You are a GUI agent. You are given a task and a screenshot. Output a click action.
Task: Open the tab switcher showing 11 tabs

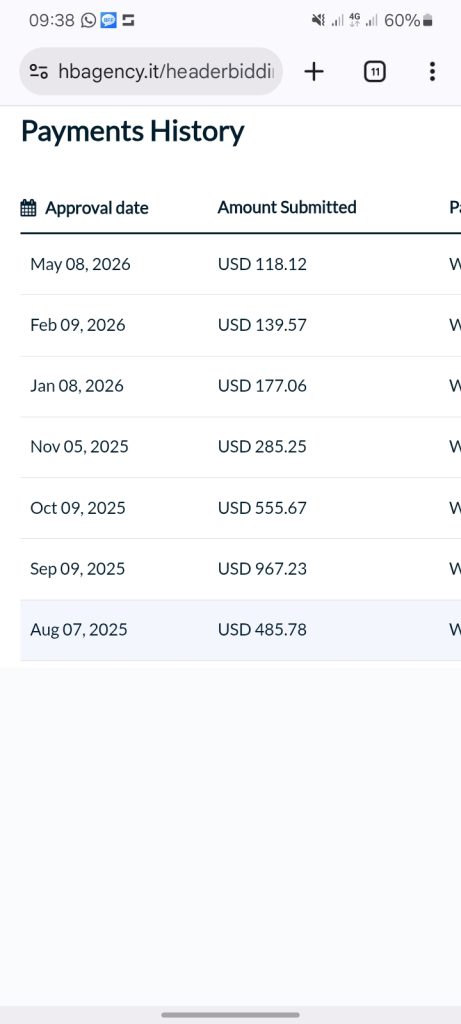pyautogui.click(x=374, y=71)
